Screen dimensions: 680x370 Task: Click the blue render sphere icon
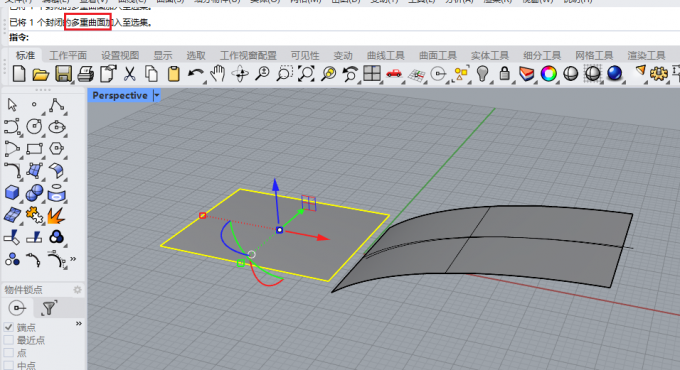coord(615,74)
